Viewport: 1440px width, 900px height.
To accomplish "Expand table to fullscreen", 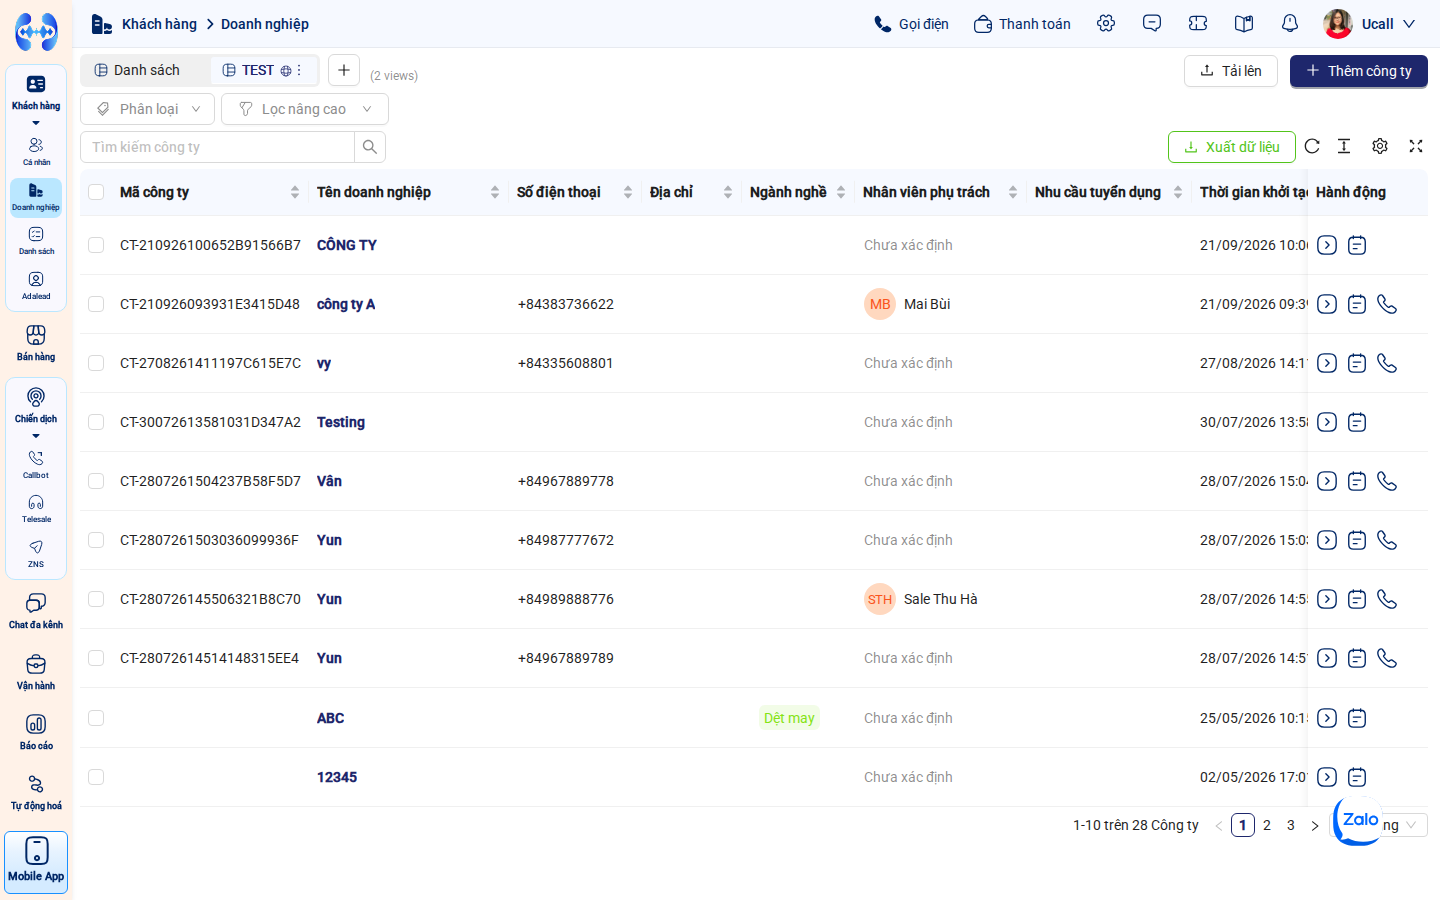I will pyautogui.click(x=1416, y=146).
